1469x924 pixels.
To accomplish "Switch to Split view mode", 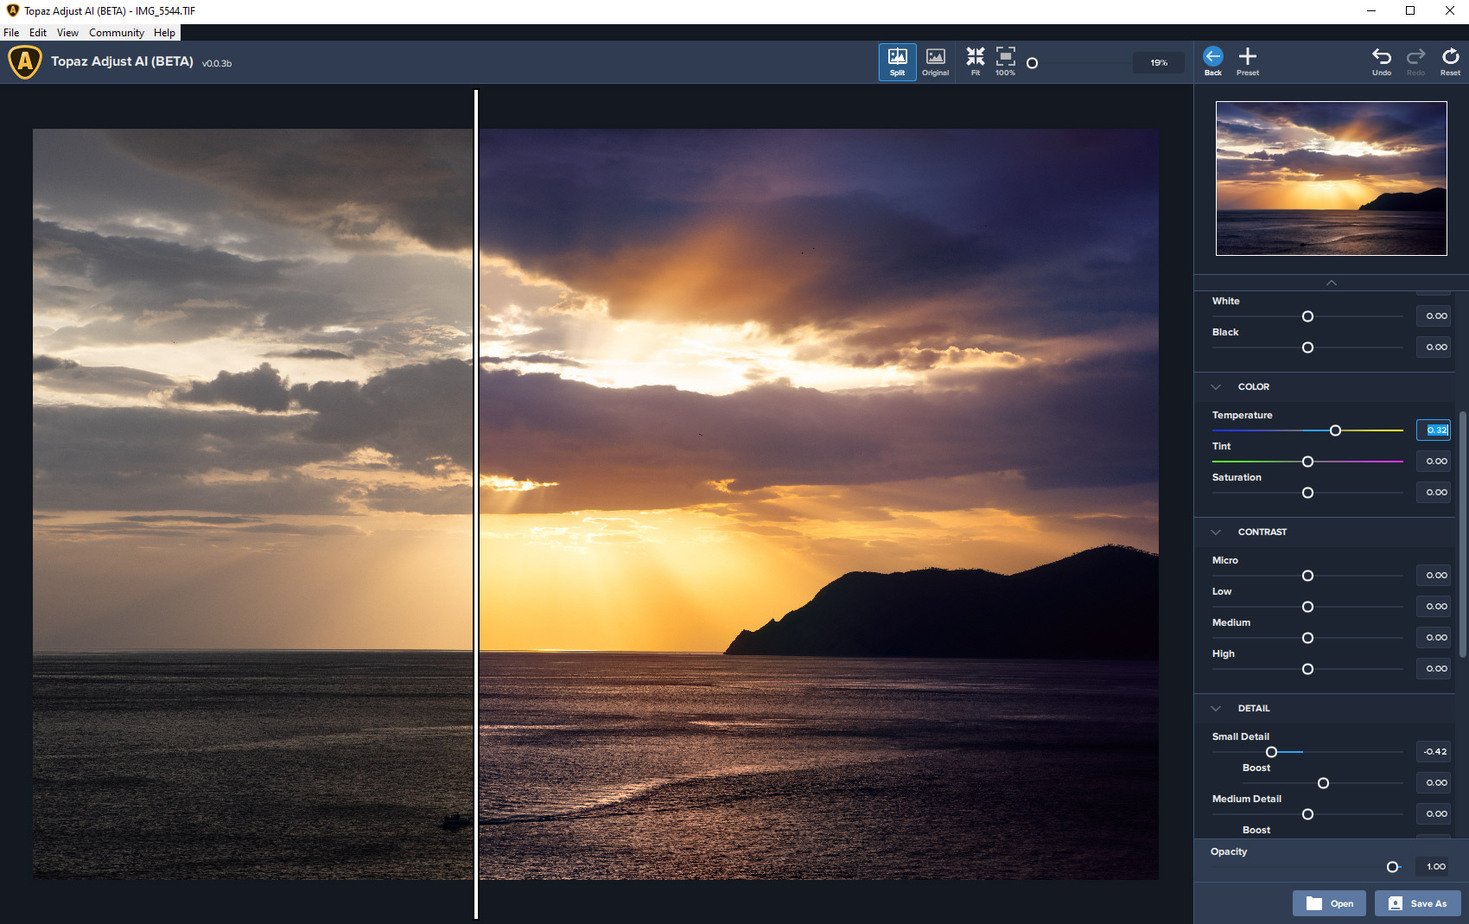I will click(x=897, y=61).
